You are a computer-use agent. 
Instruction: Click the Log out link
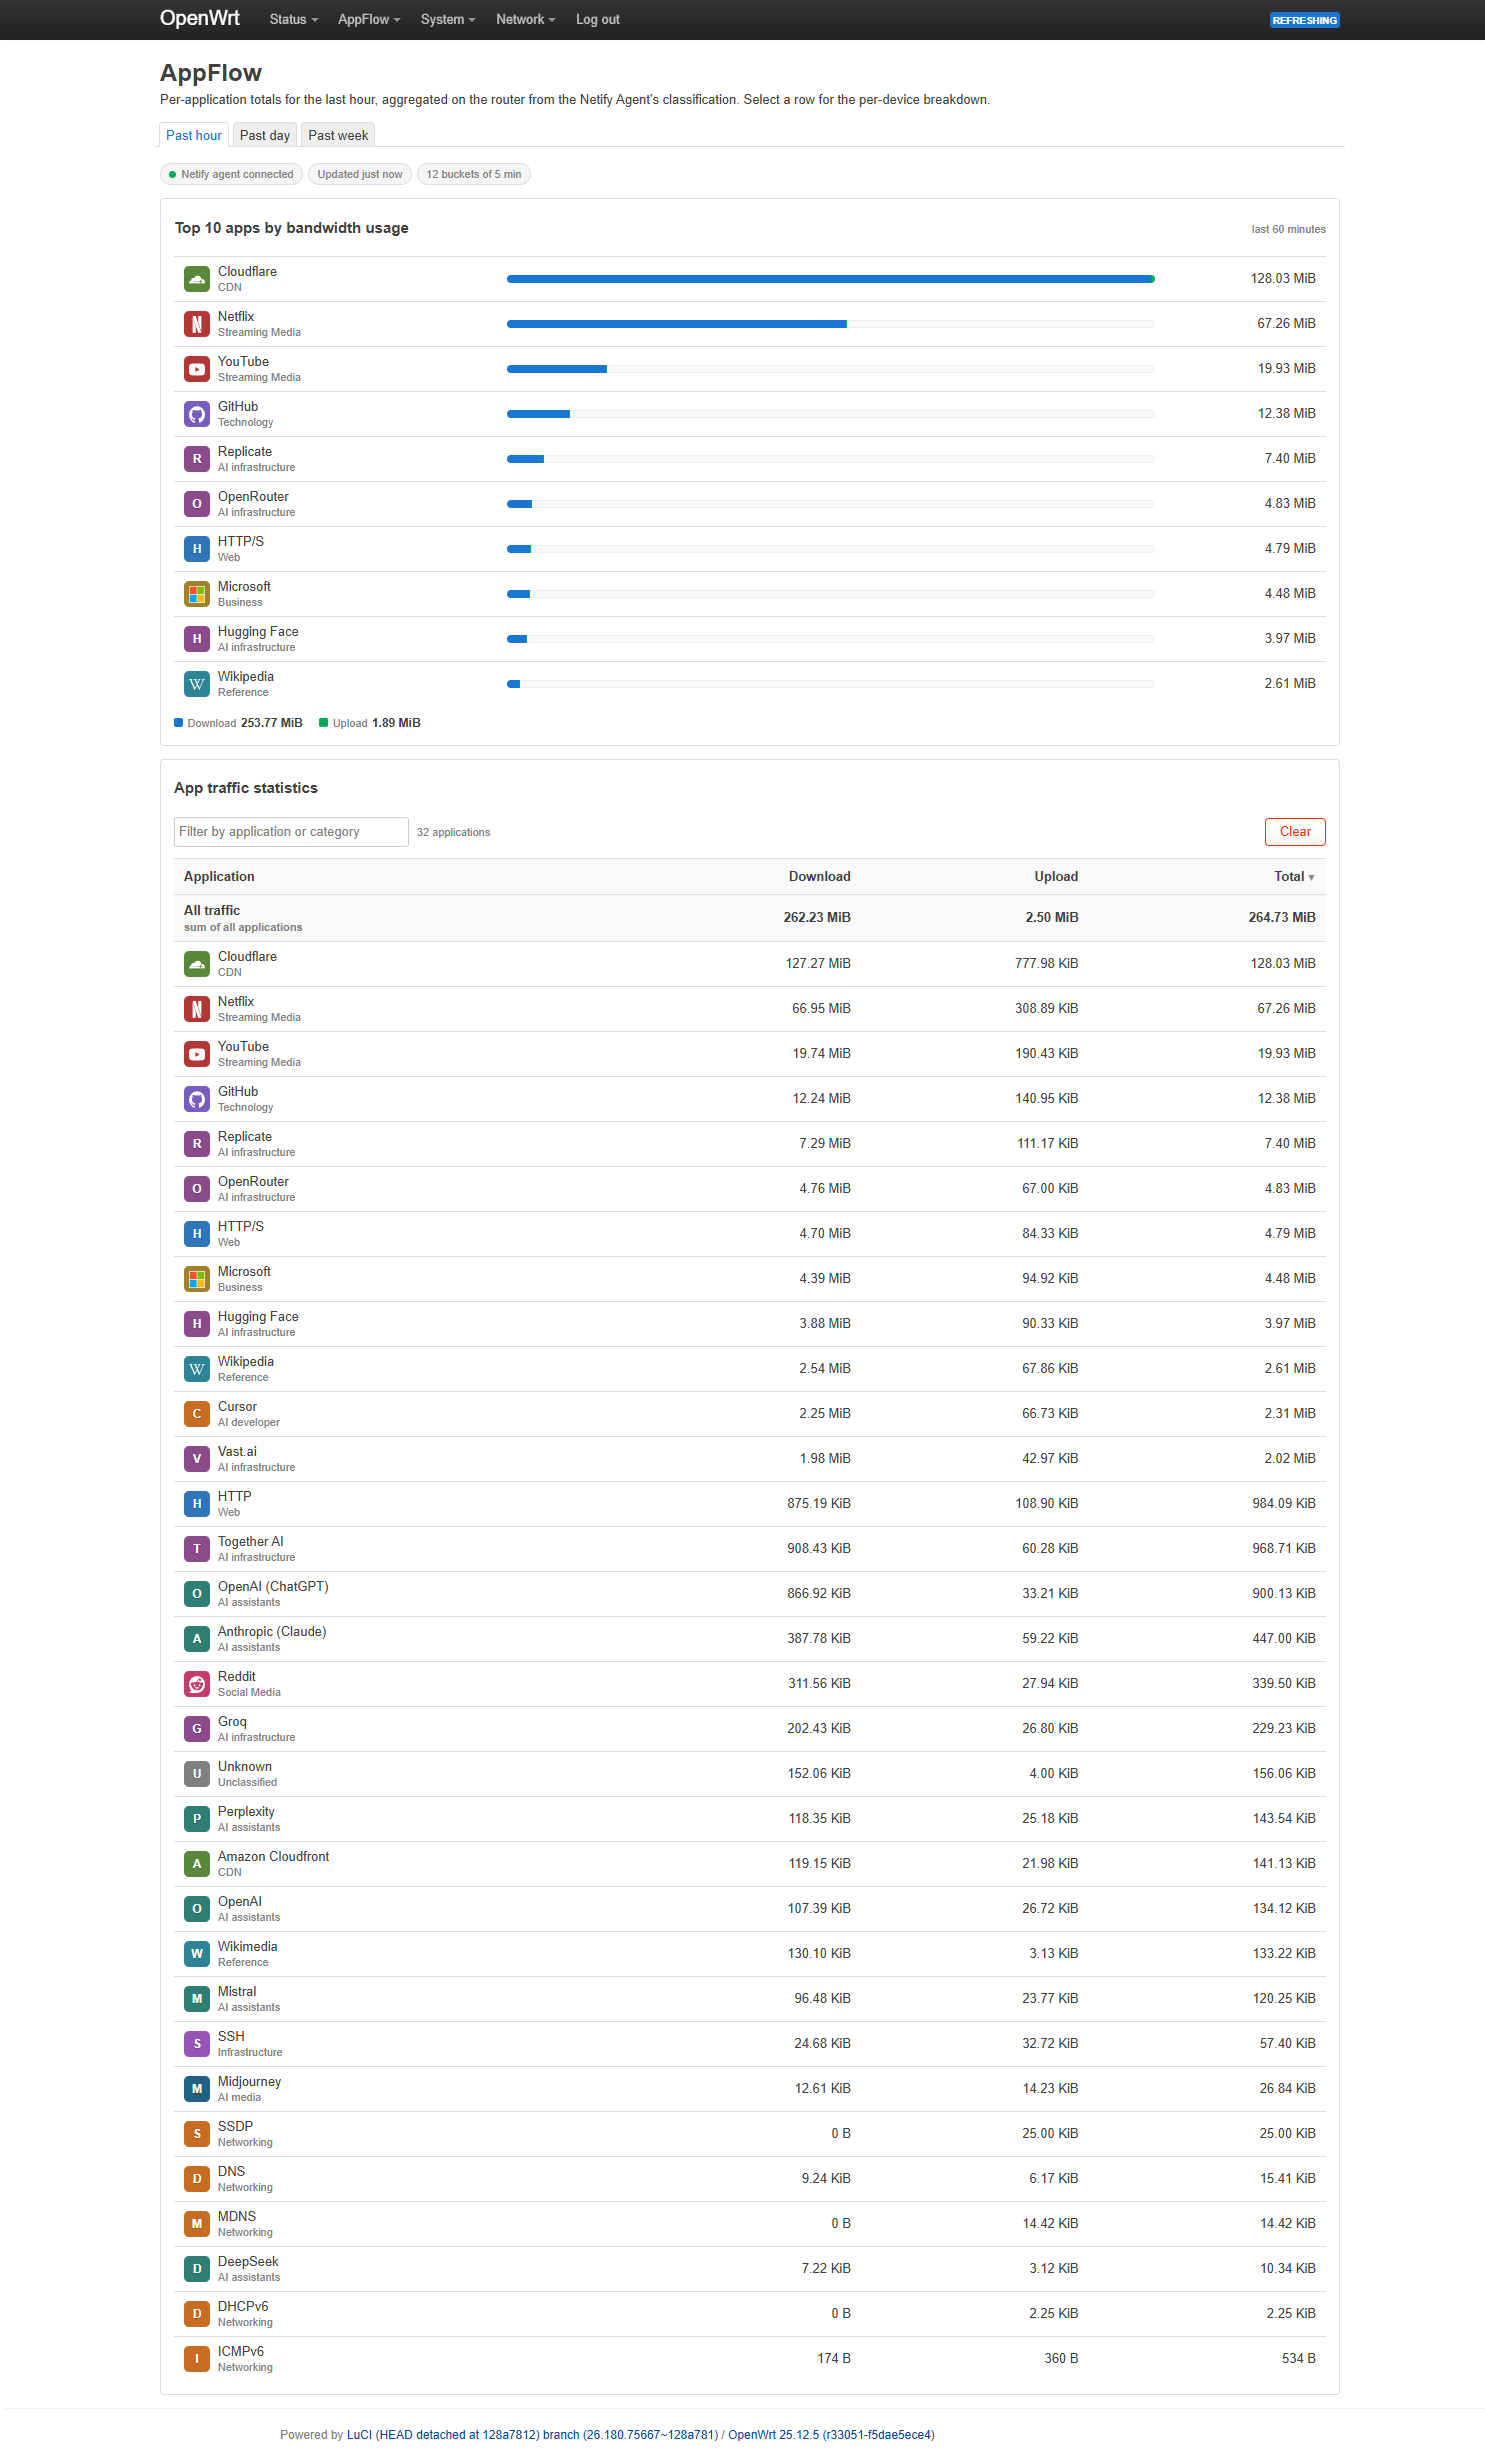[x=598, y=19]
